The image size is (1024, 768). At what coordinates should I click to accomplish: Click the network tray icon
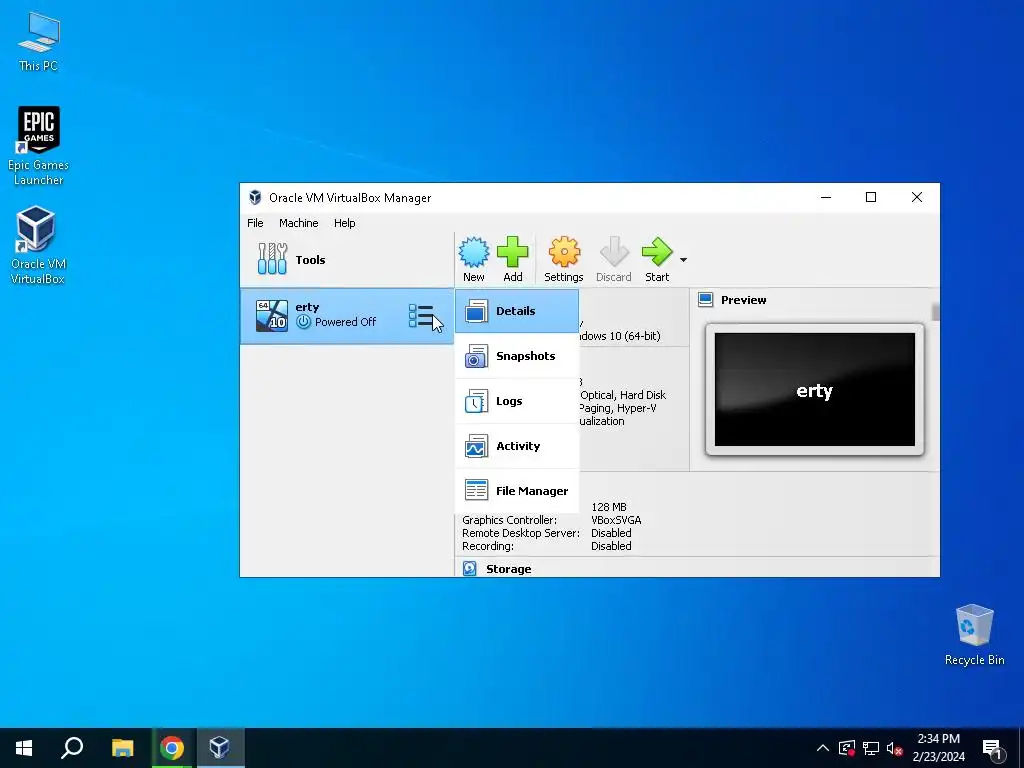point(871,748)
